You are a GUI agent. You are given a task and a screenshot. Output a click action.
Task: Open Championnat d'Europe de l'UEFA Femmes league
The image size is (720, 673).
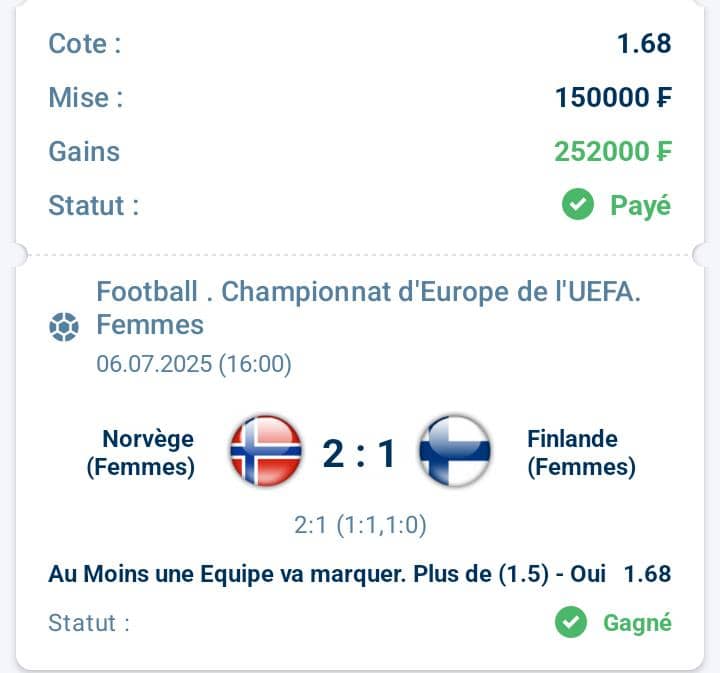(368, 308)
